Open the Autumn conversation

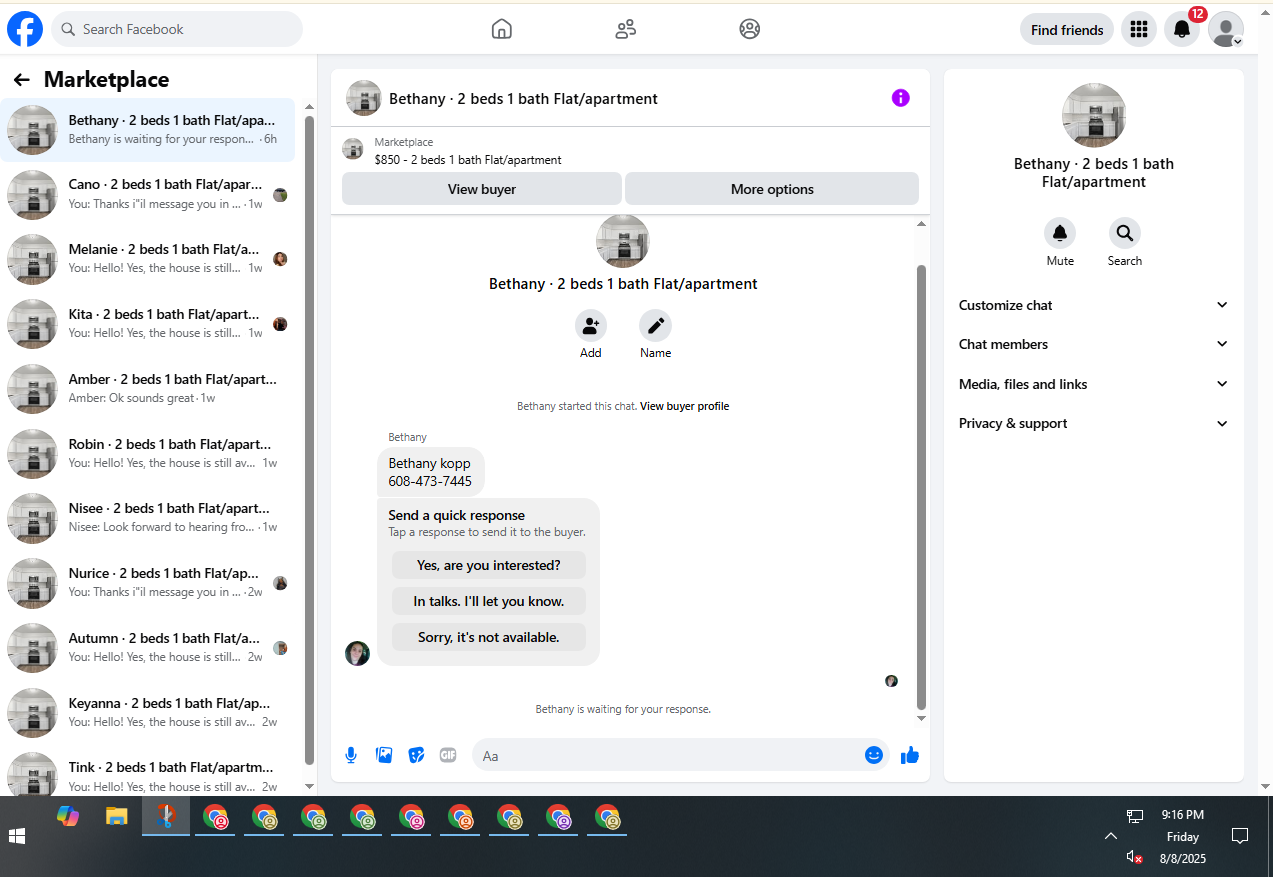point(148,648)
